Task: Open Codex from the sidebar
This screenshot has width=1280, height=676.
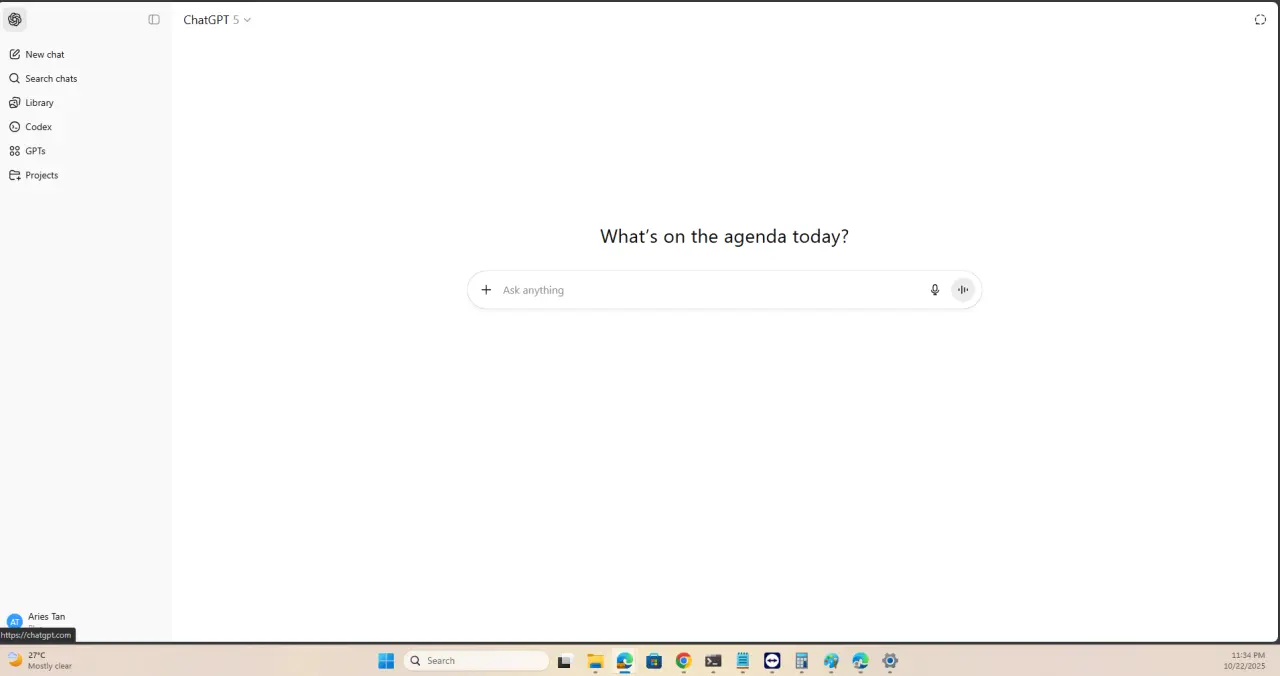Action: [38, 127]
